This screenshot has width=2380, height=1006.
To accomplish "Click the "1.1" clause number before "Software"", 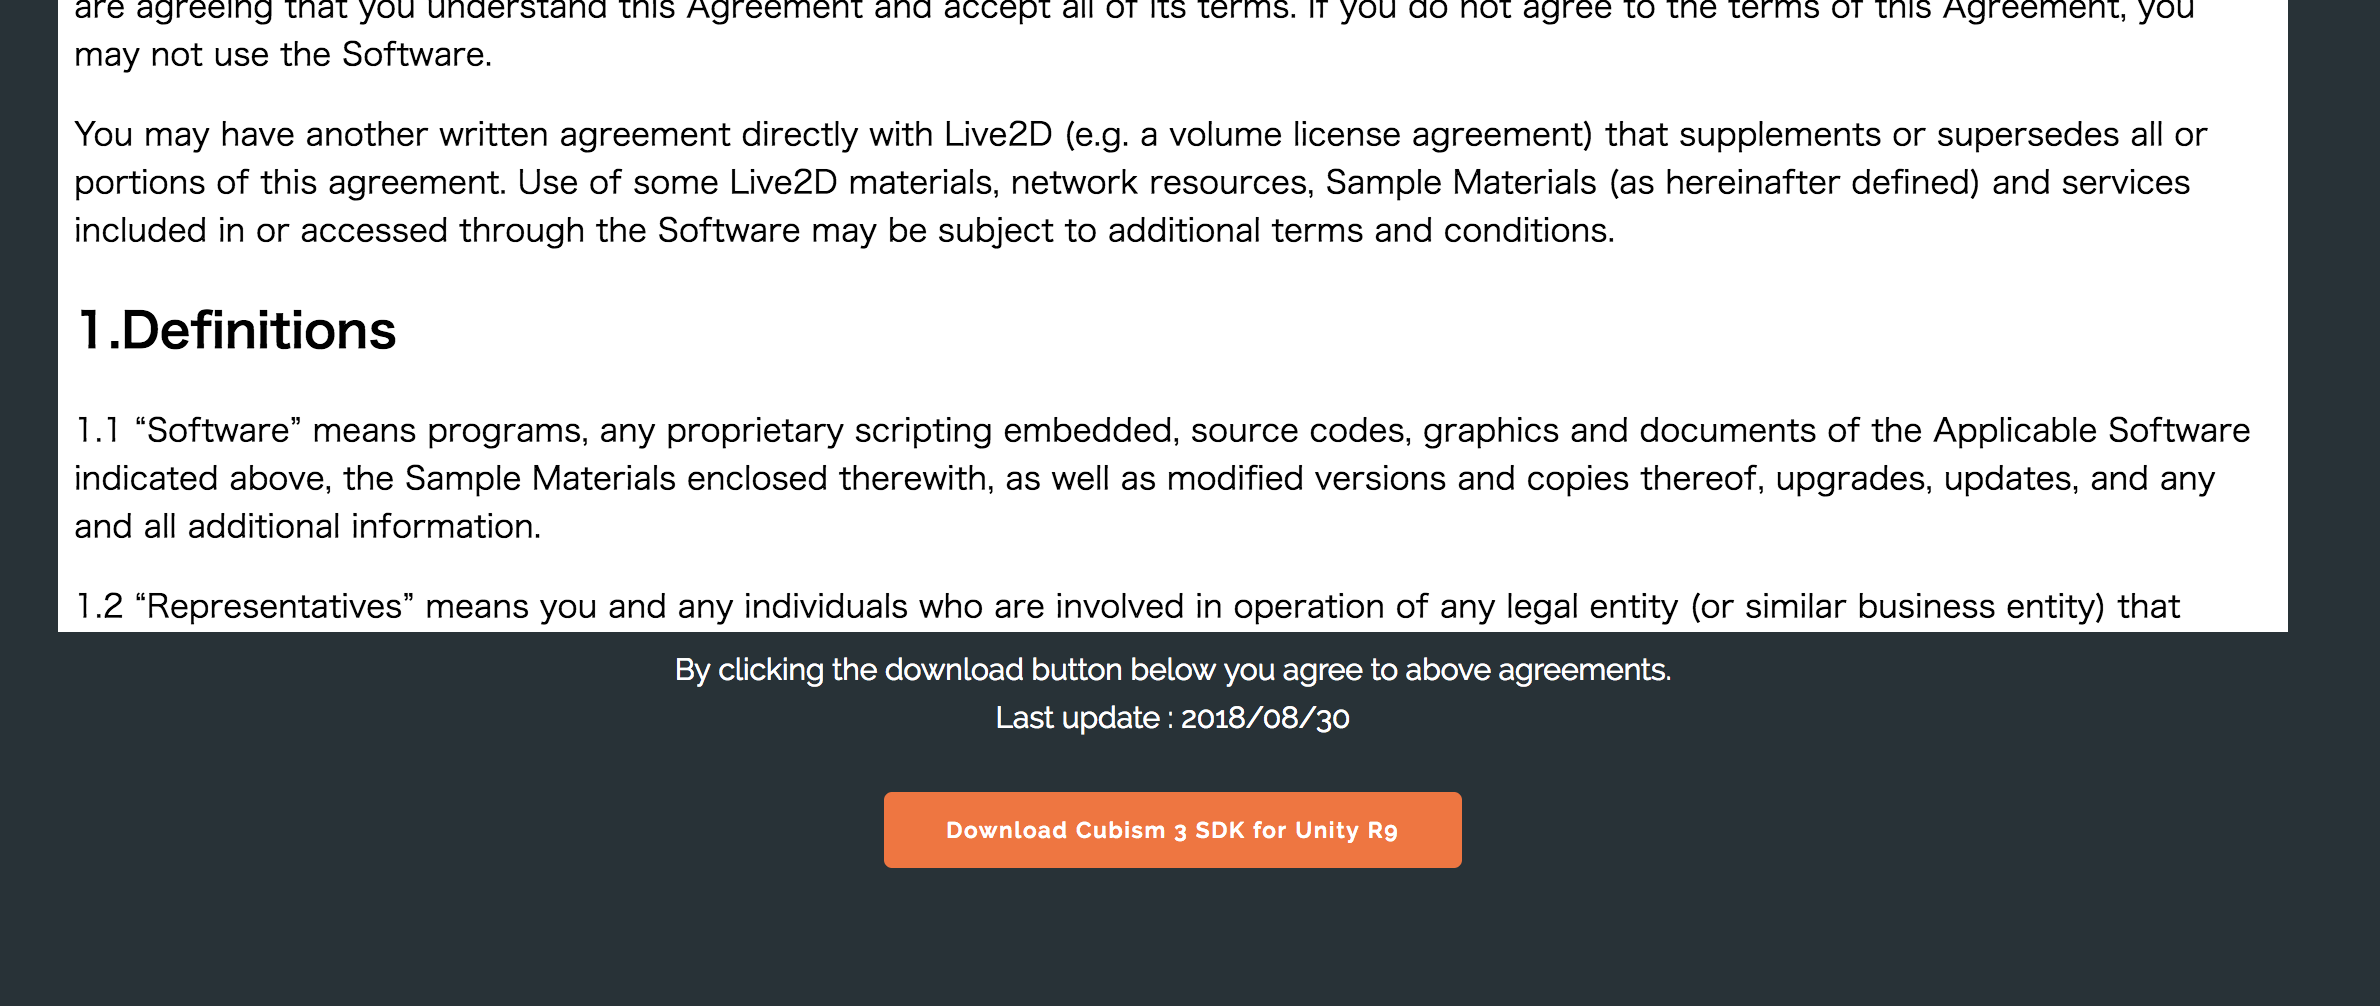I will coord(98,431).
